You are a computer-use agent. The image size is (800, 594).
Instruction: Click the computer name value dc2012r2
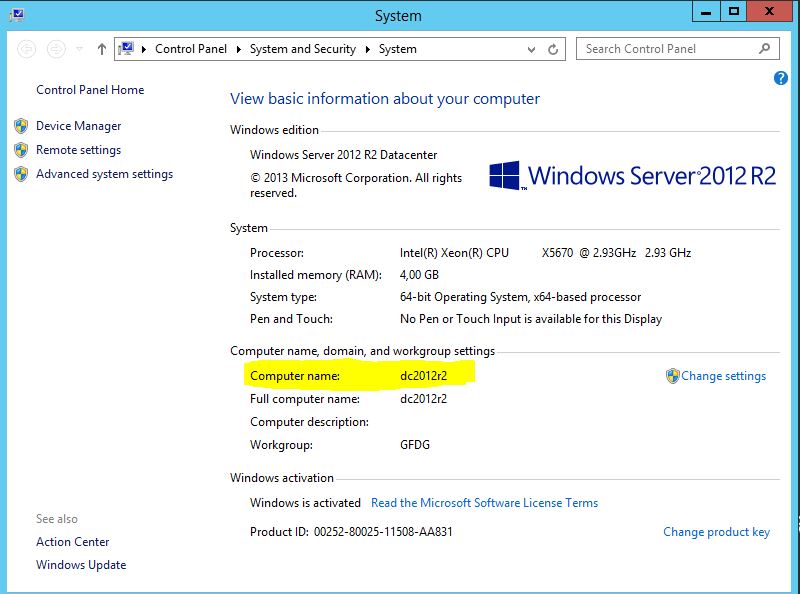423,376
